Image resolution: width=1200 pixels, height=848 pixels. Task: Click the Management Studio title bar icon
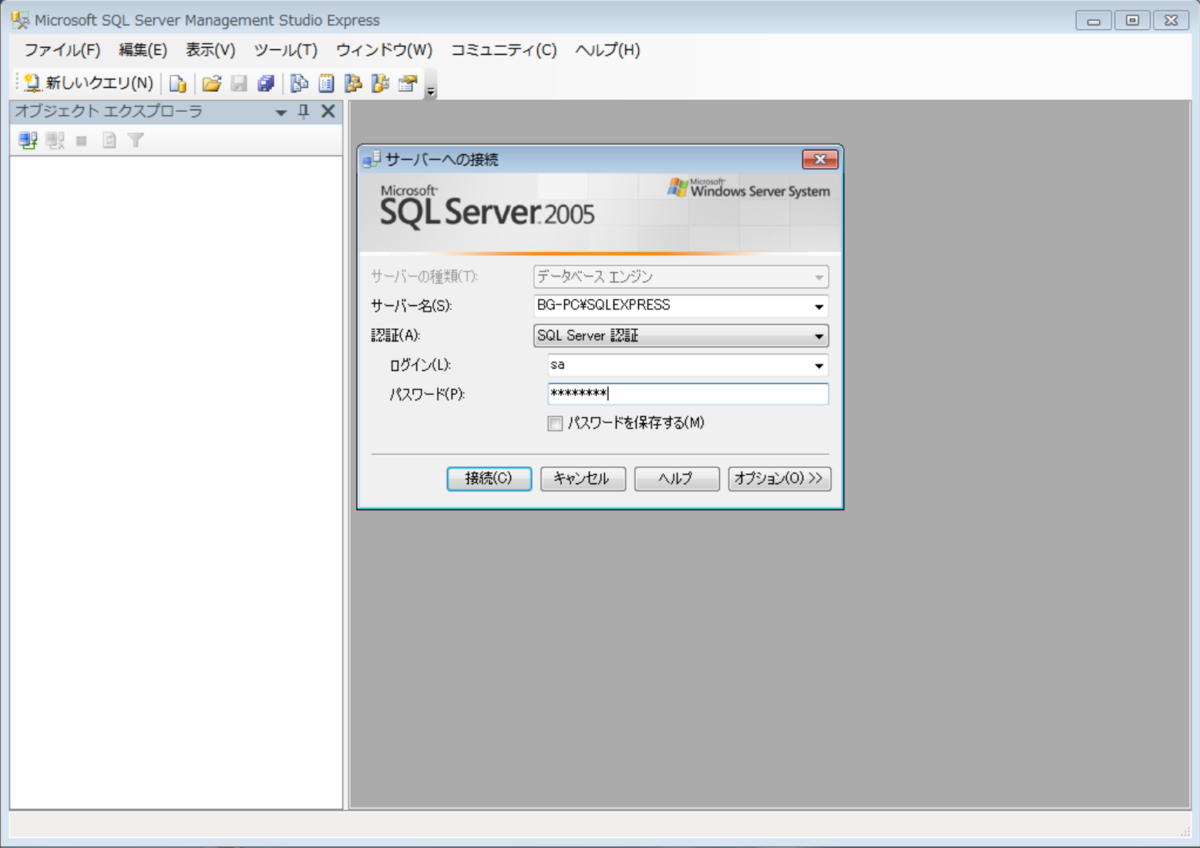(20, 20)
